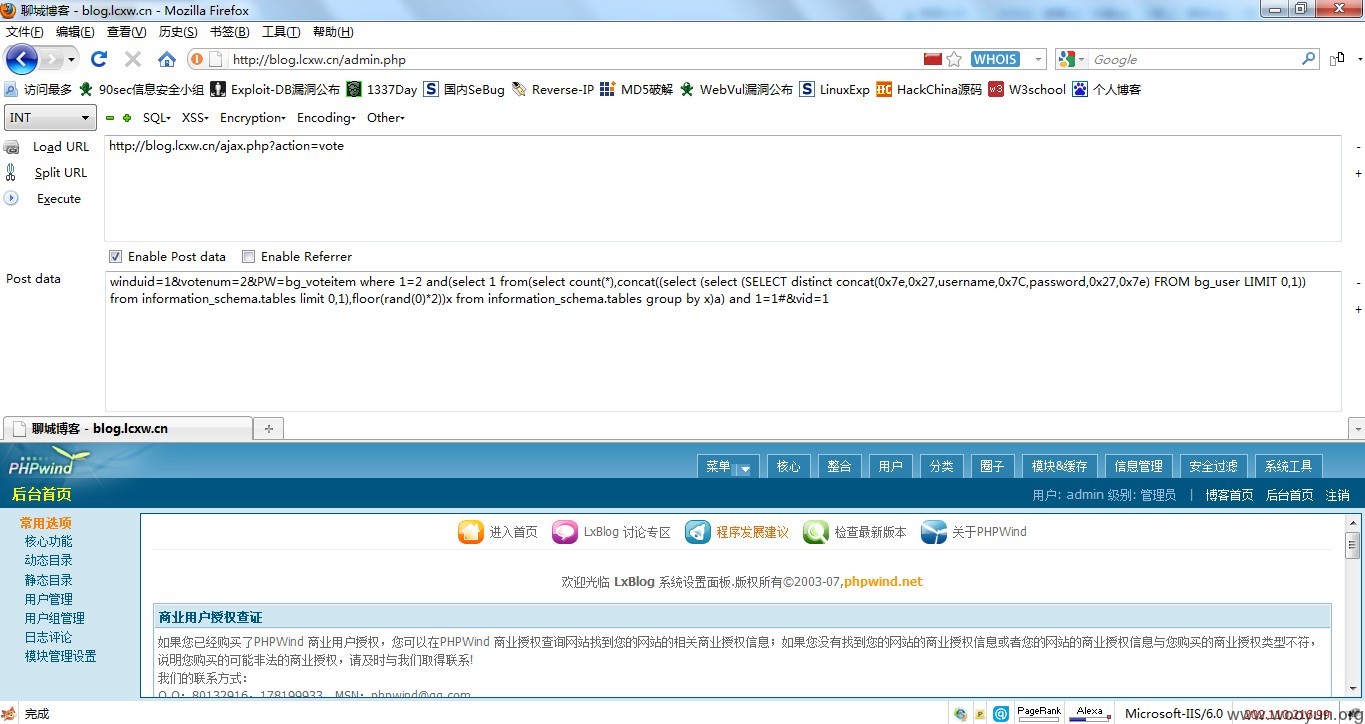
Task: Open the 编辑(E) menu
Action: (x=75, y=32)
